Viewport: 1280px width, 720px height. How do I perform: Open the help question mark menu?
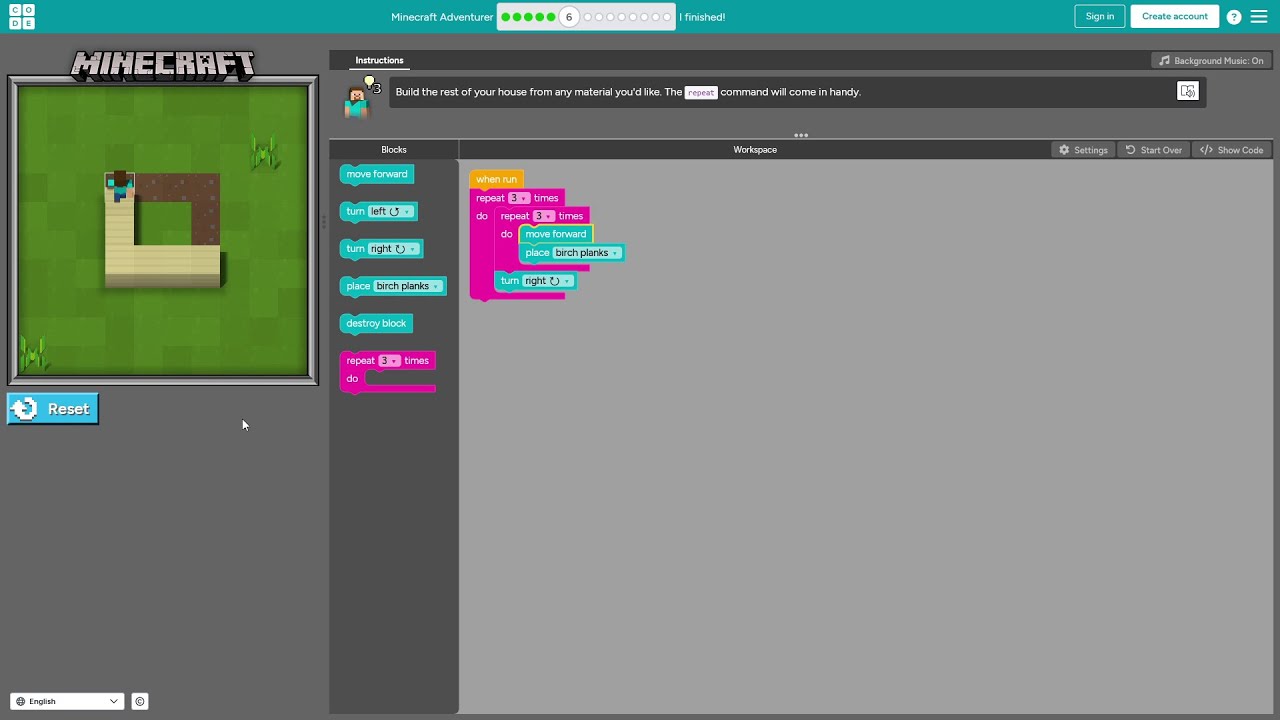coord(1234,17)
